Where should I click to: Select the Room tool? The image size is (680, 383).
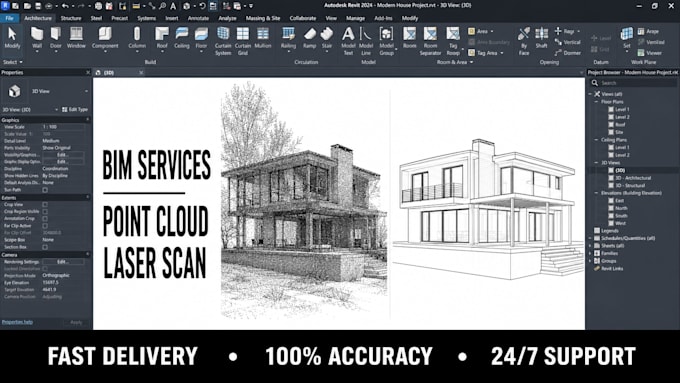409,38
